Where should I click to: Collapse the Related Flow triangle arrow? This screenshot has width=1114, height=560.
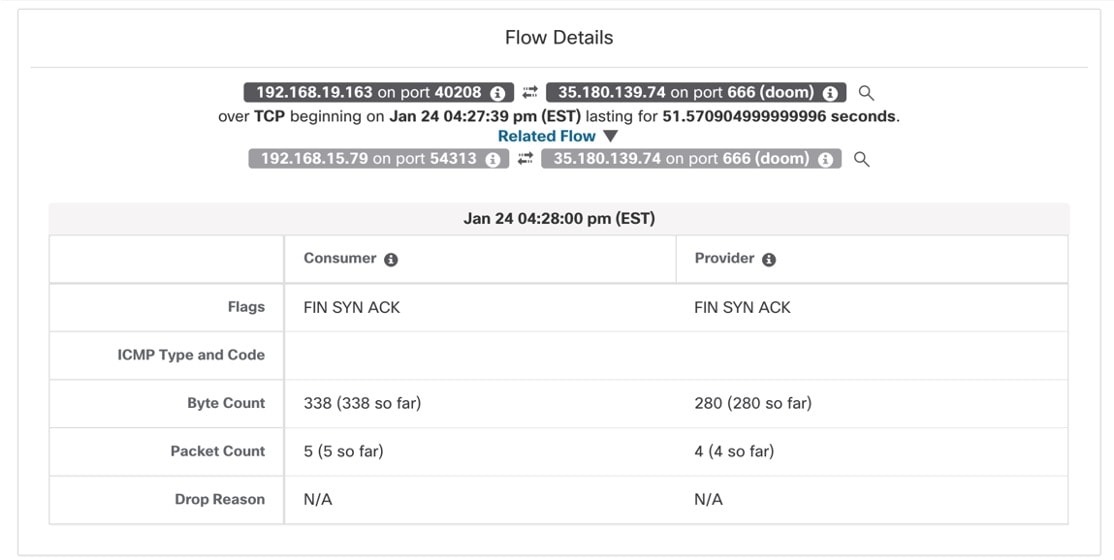pos(611,136)
